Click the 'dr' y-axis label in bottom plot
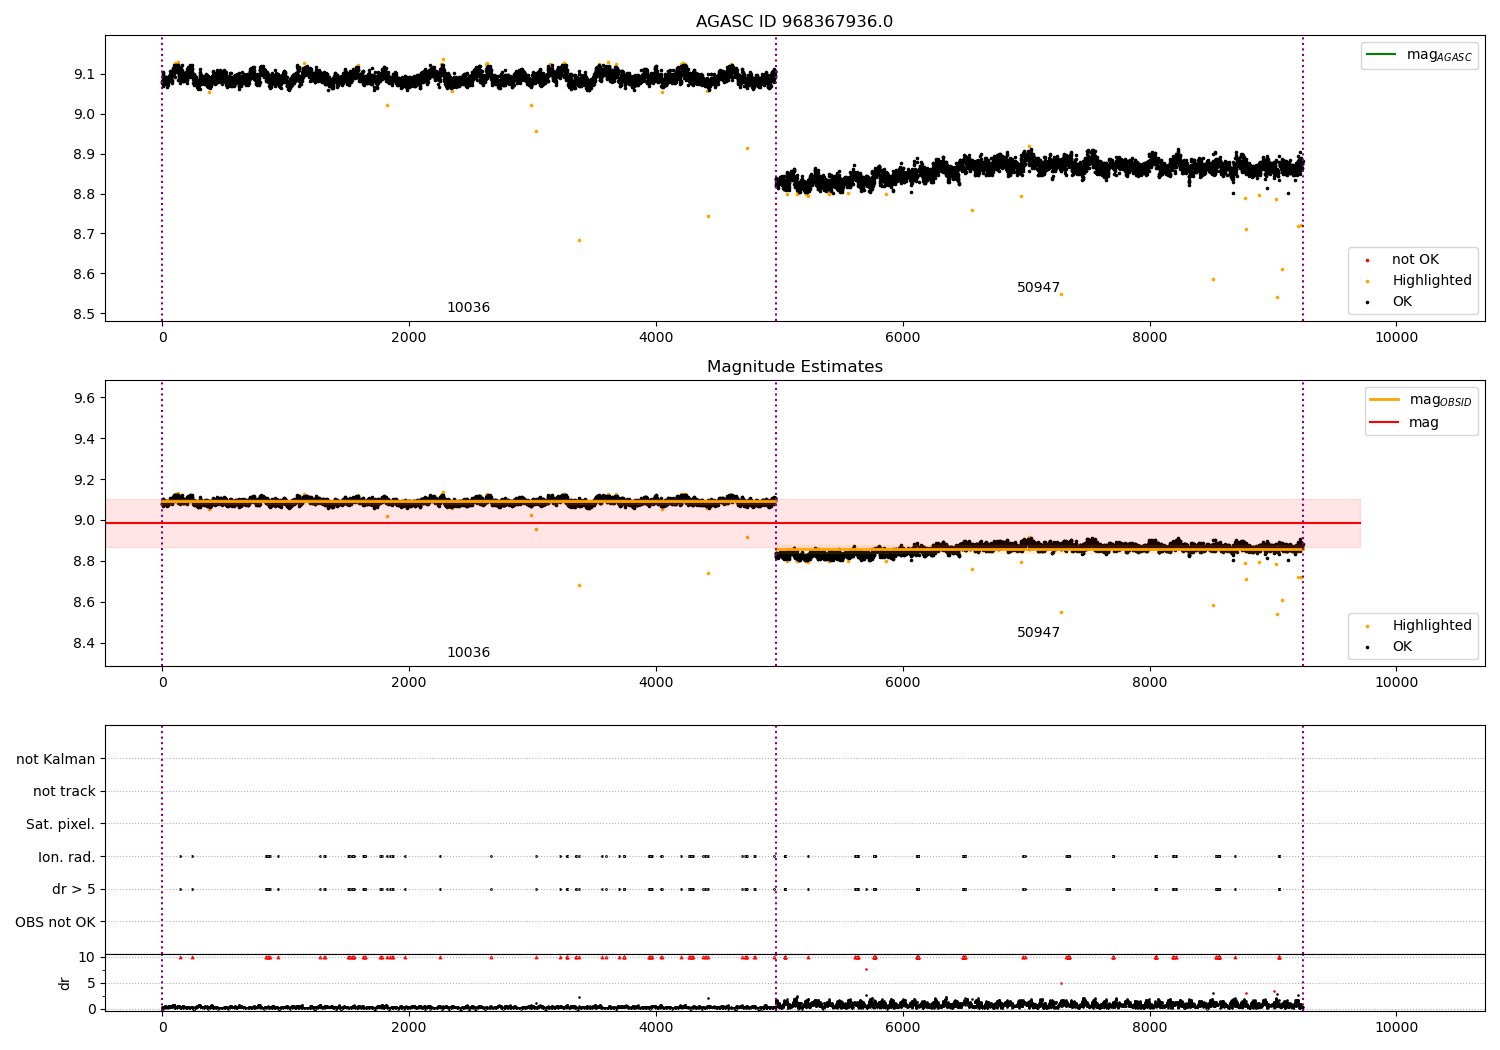The height and width of the screenshot is (1050, 1500). pos(65,983)
